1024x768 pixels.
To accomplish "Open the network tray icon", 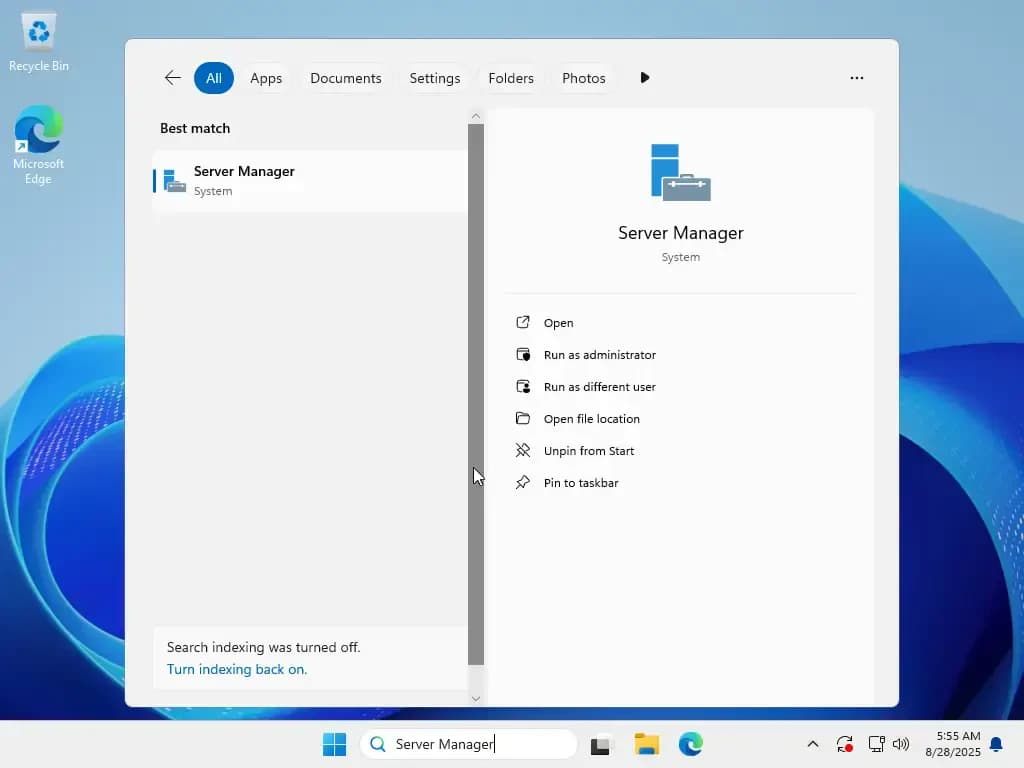I will (x=876, y=744).
